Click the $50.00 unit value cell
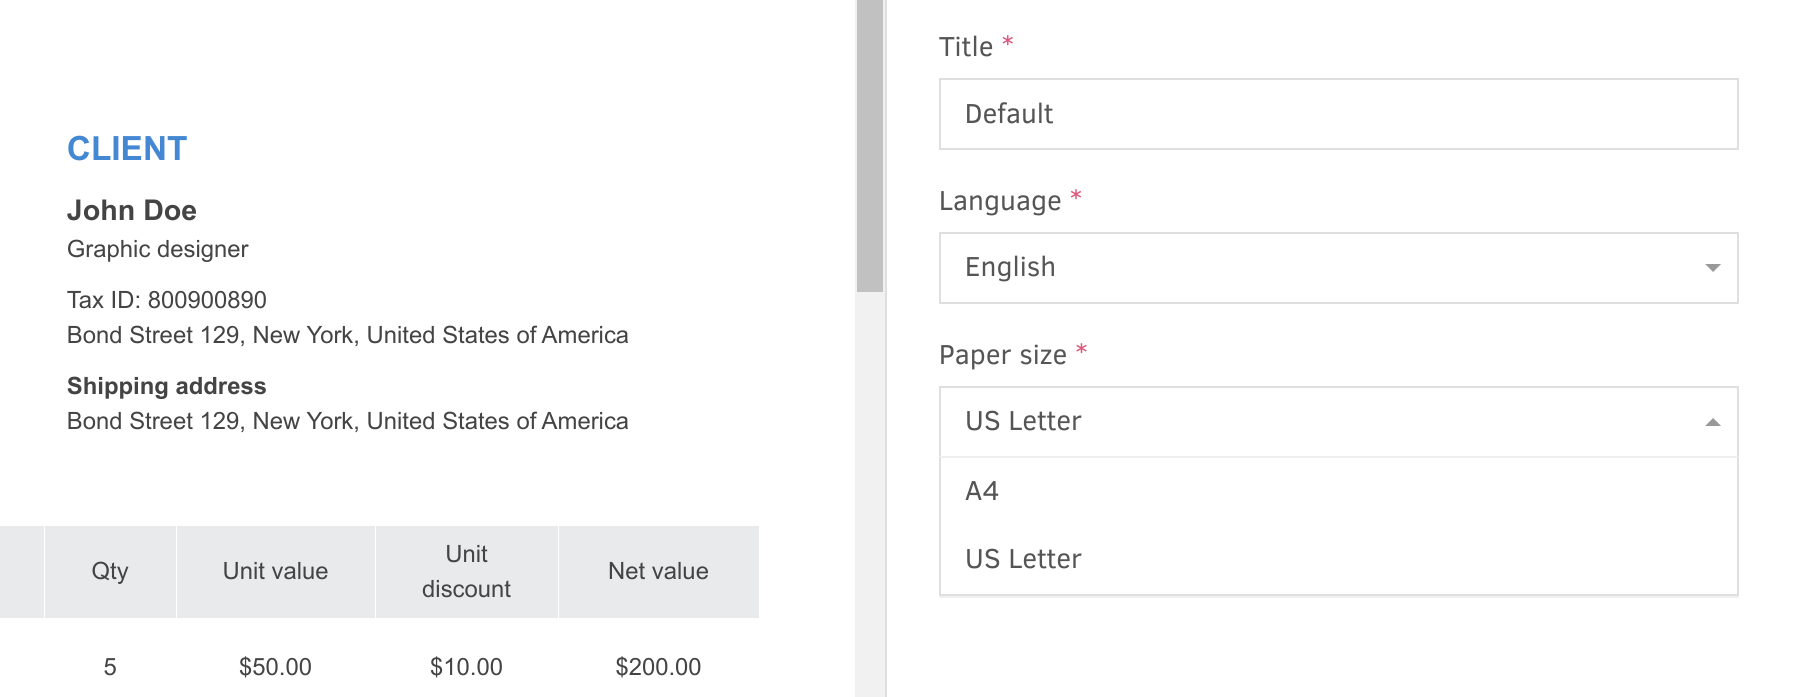 pyautogui.click(x=275, y=665)
